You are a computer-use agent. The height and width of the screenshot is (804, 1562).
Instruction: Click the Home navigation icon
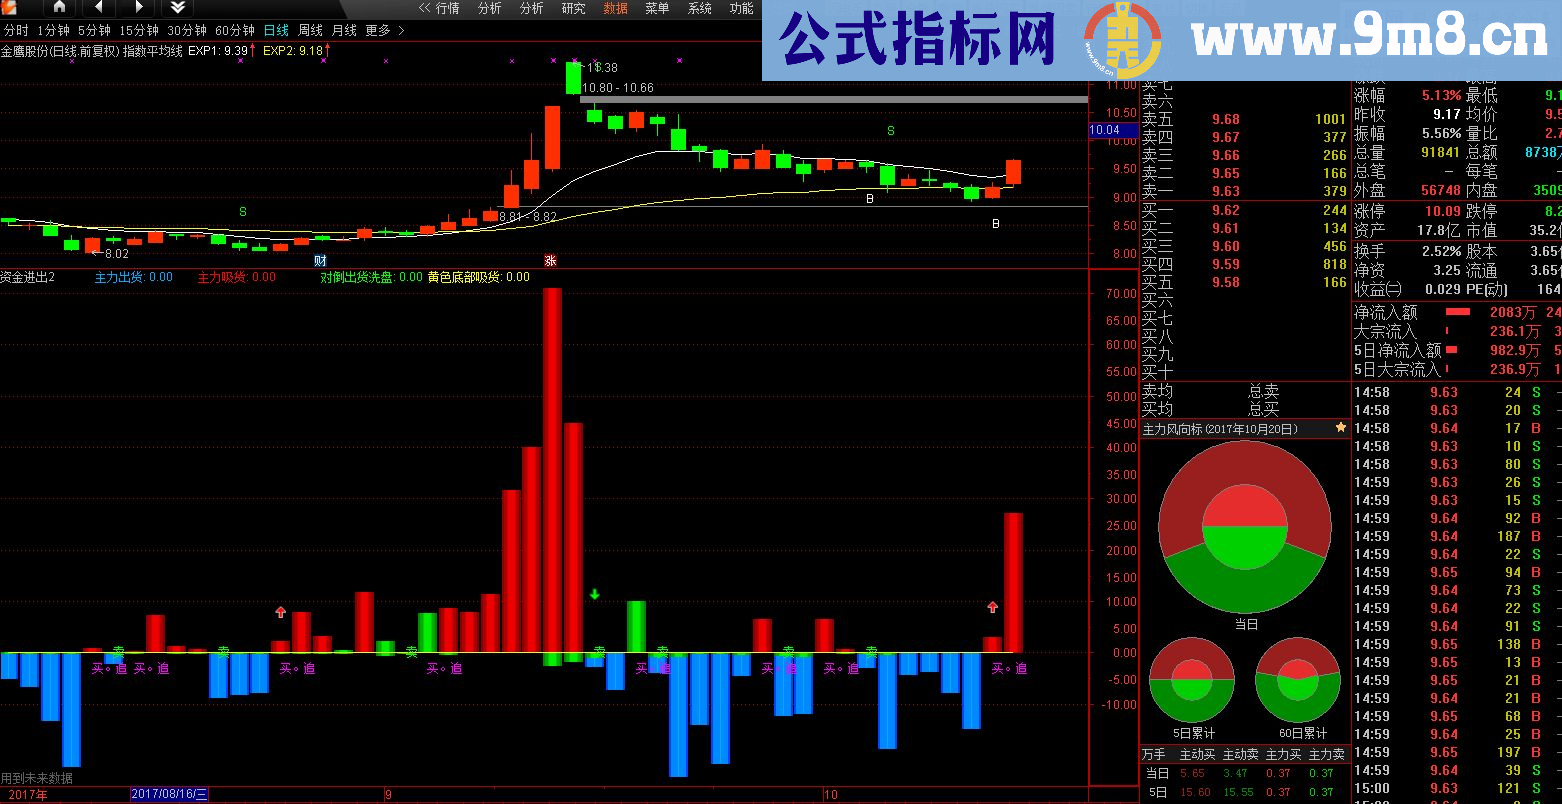tap(60, 8)
